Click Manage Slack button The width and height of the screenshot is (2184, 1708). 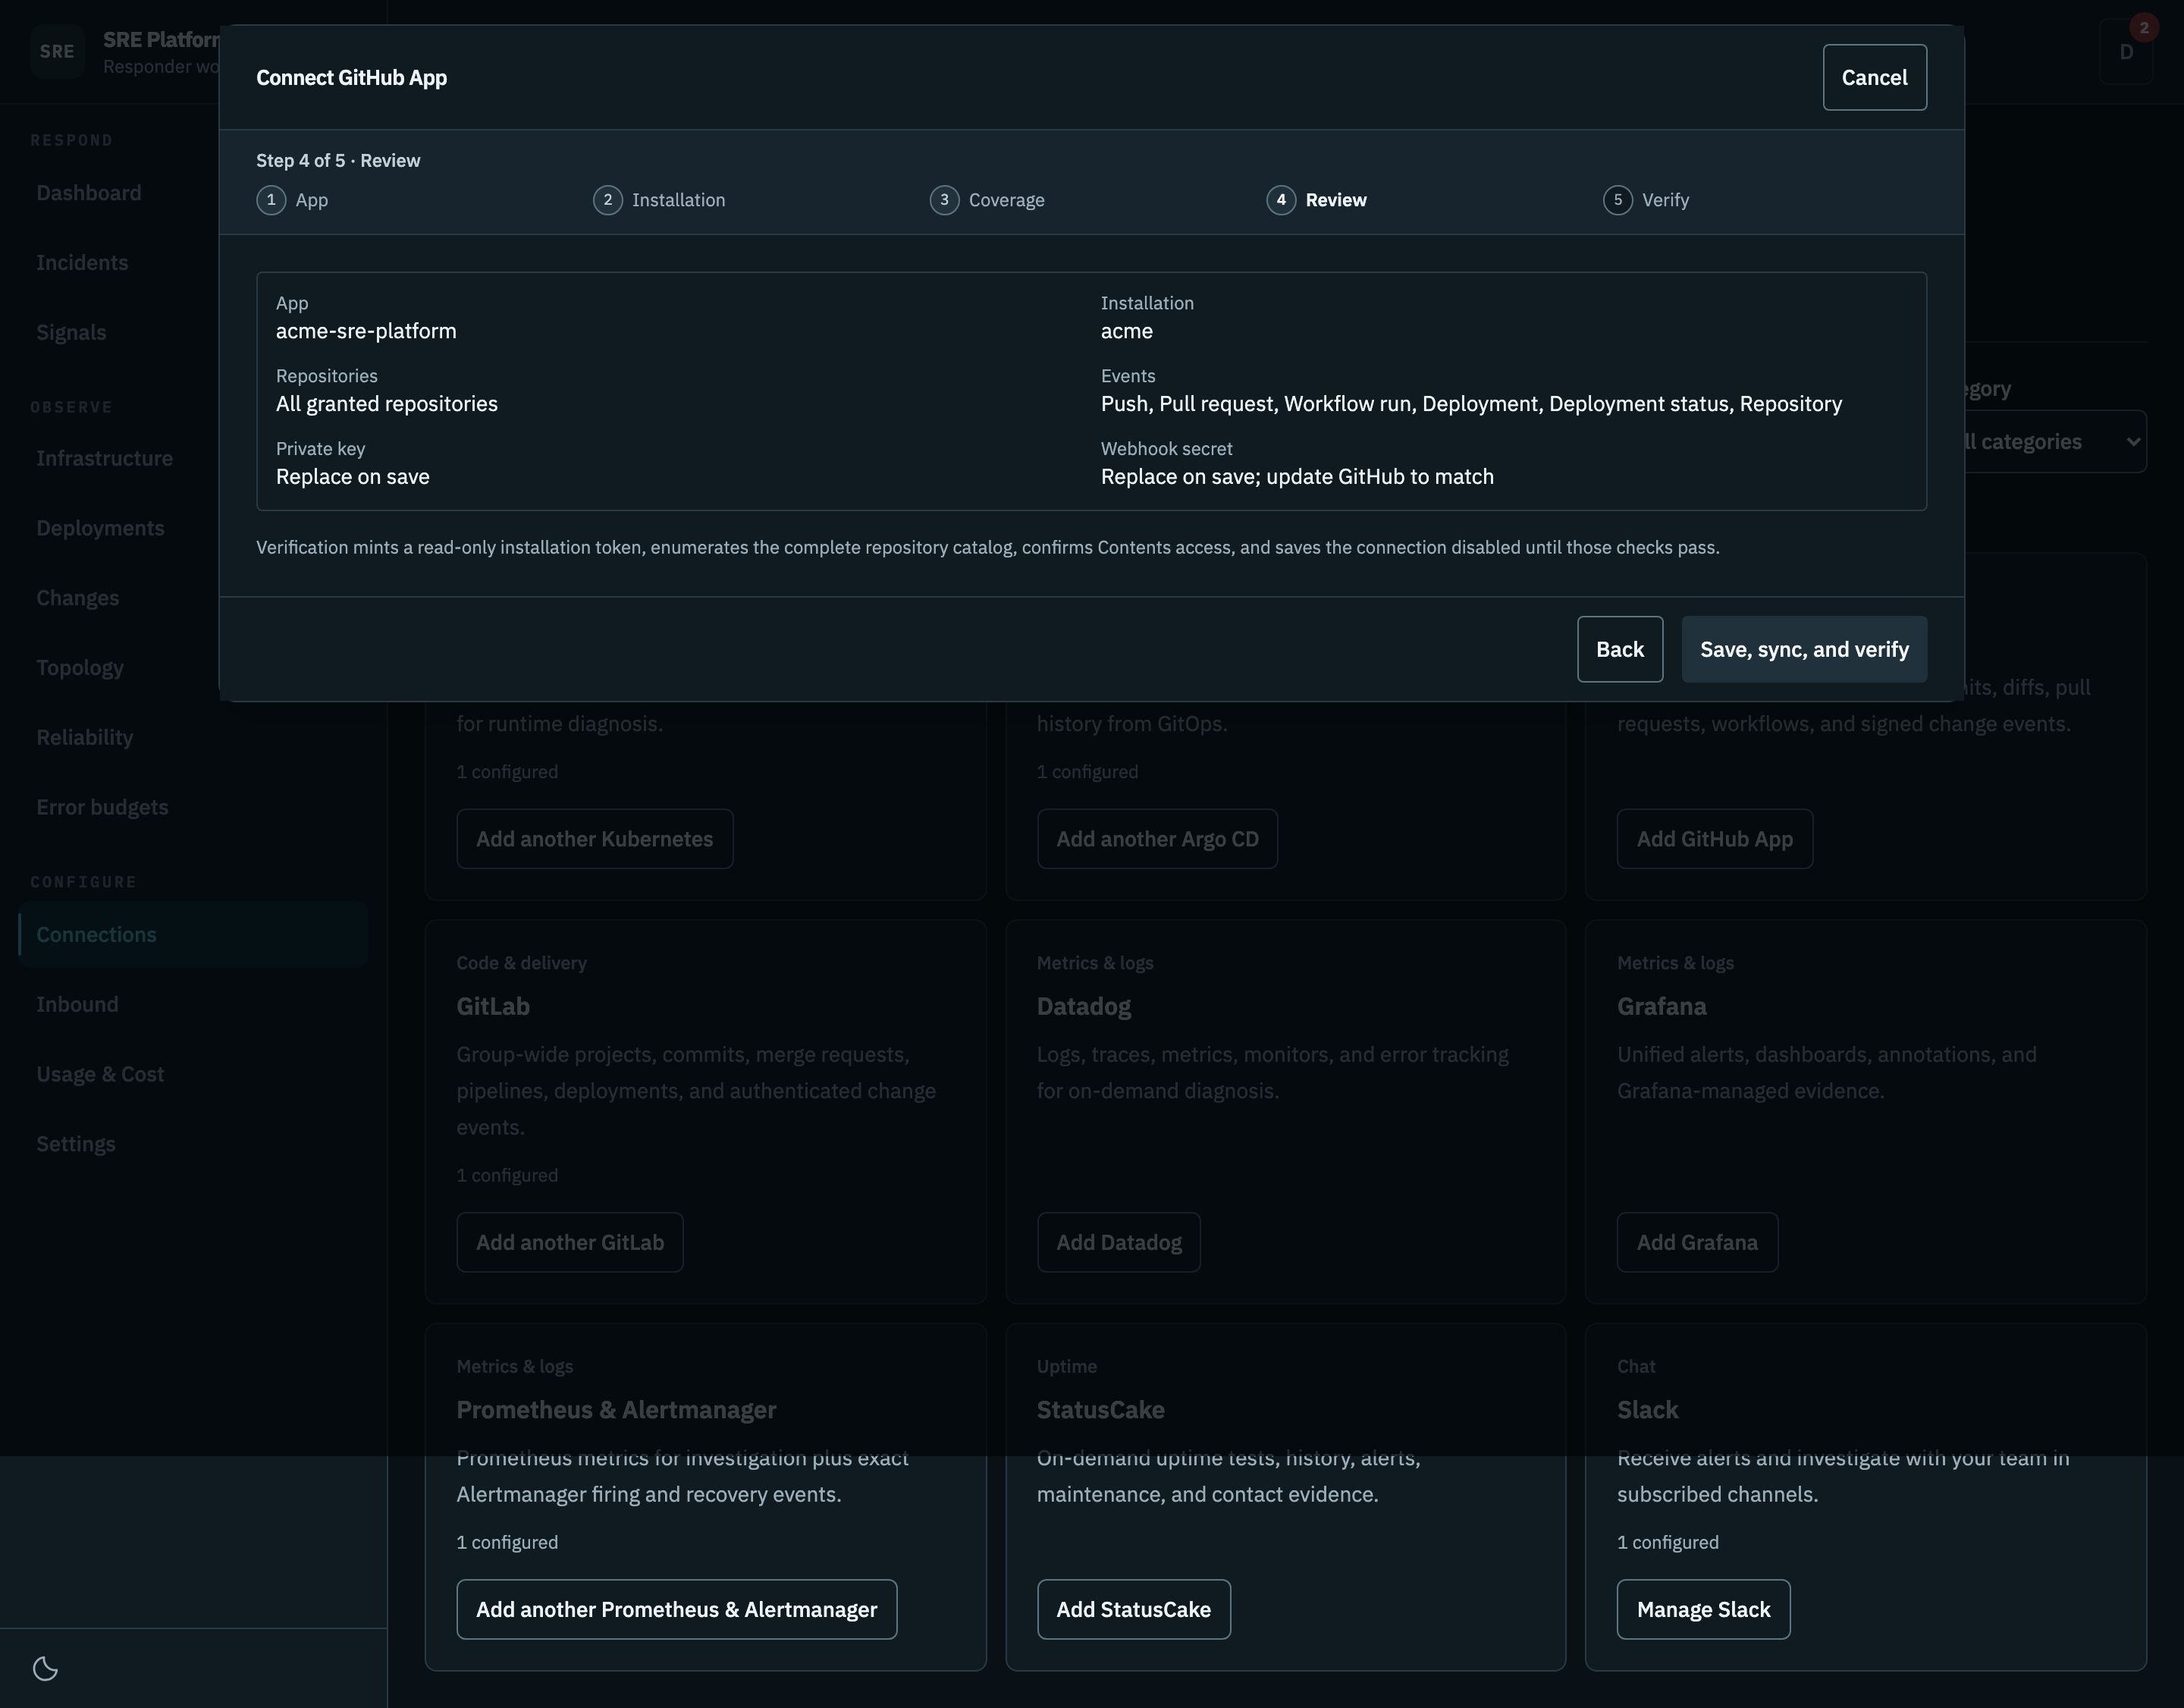[1703, 1609]
